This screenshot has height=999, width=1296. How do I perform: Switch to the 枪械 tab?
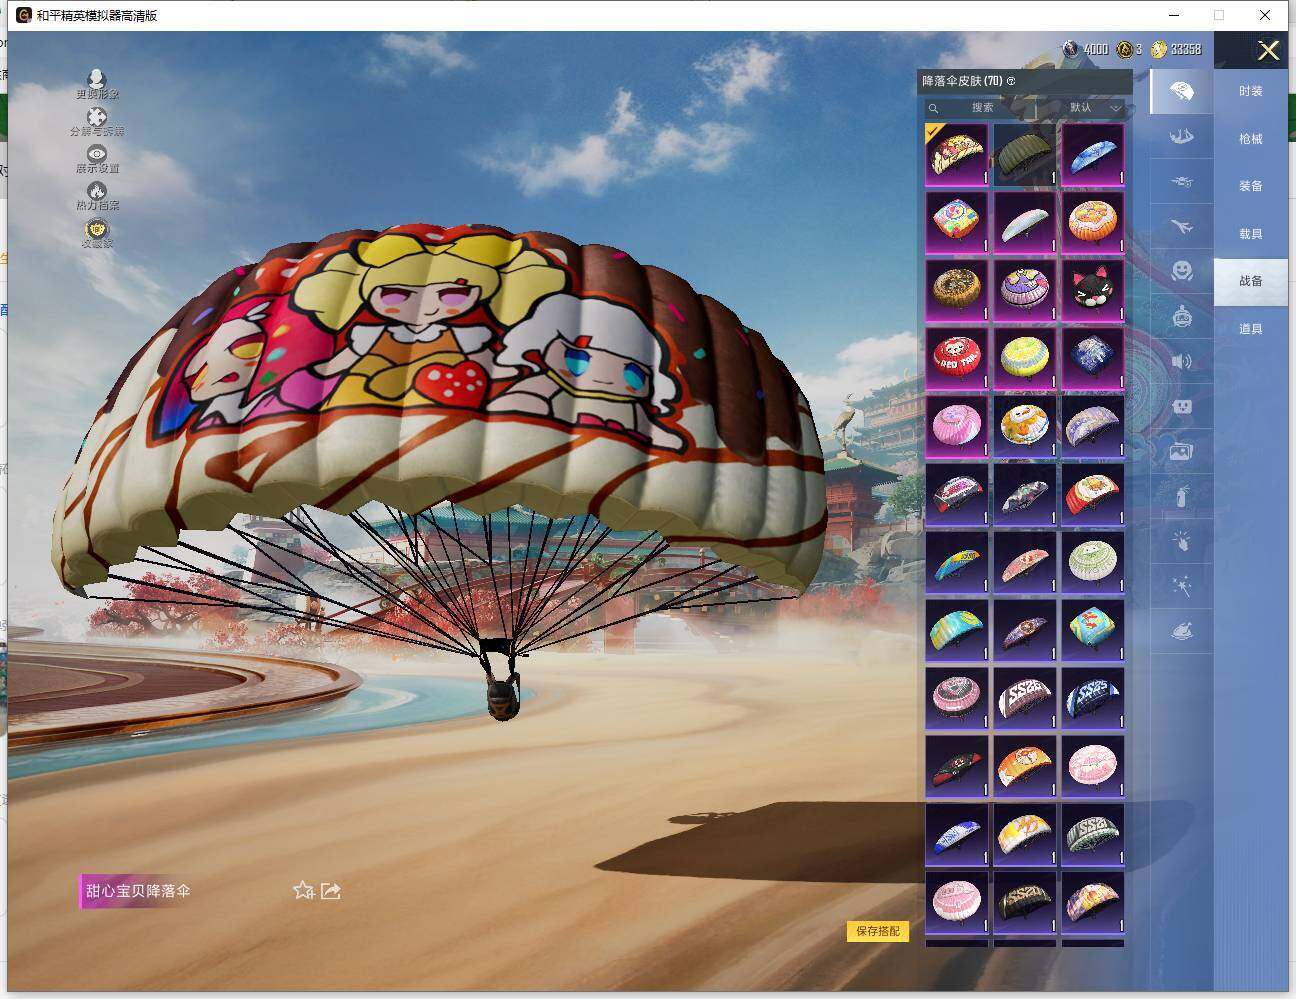click(1250, 139)
